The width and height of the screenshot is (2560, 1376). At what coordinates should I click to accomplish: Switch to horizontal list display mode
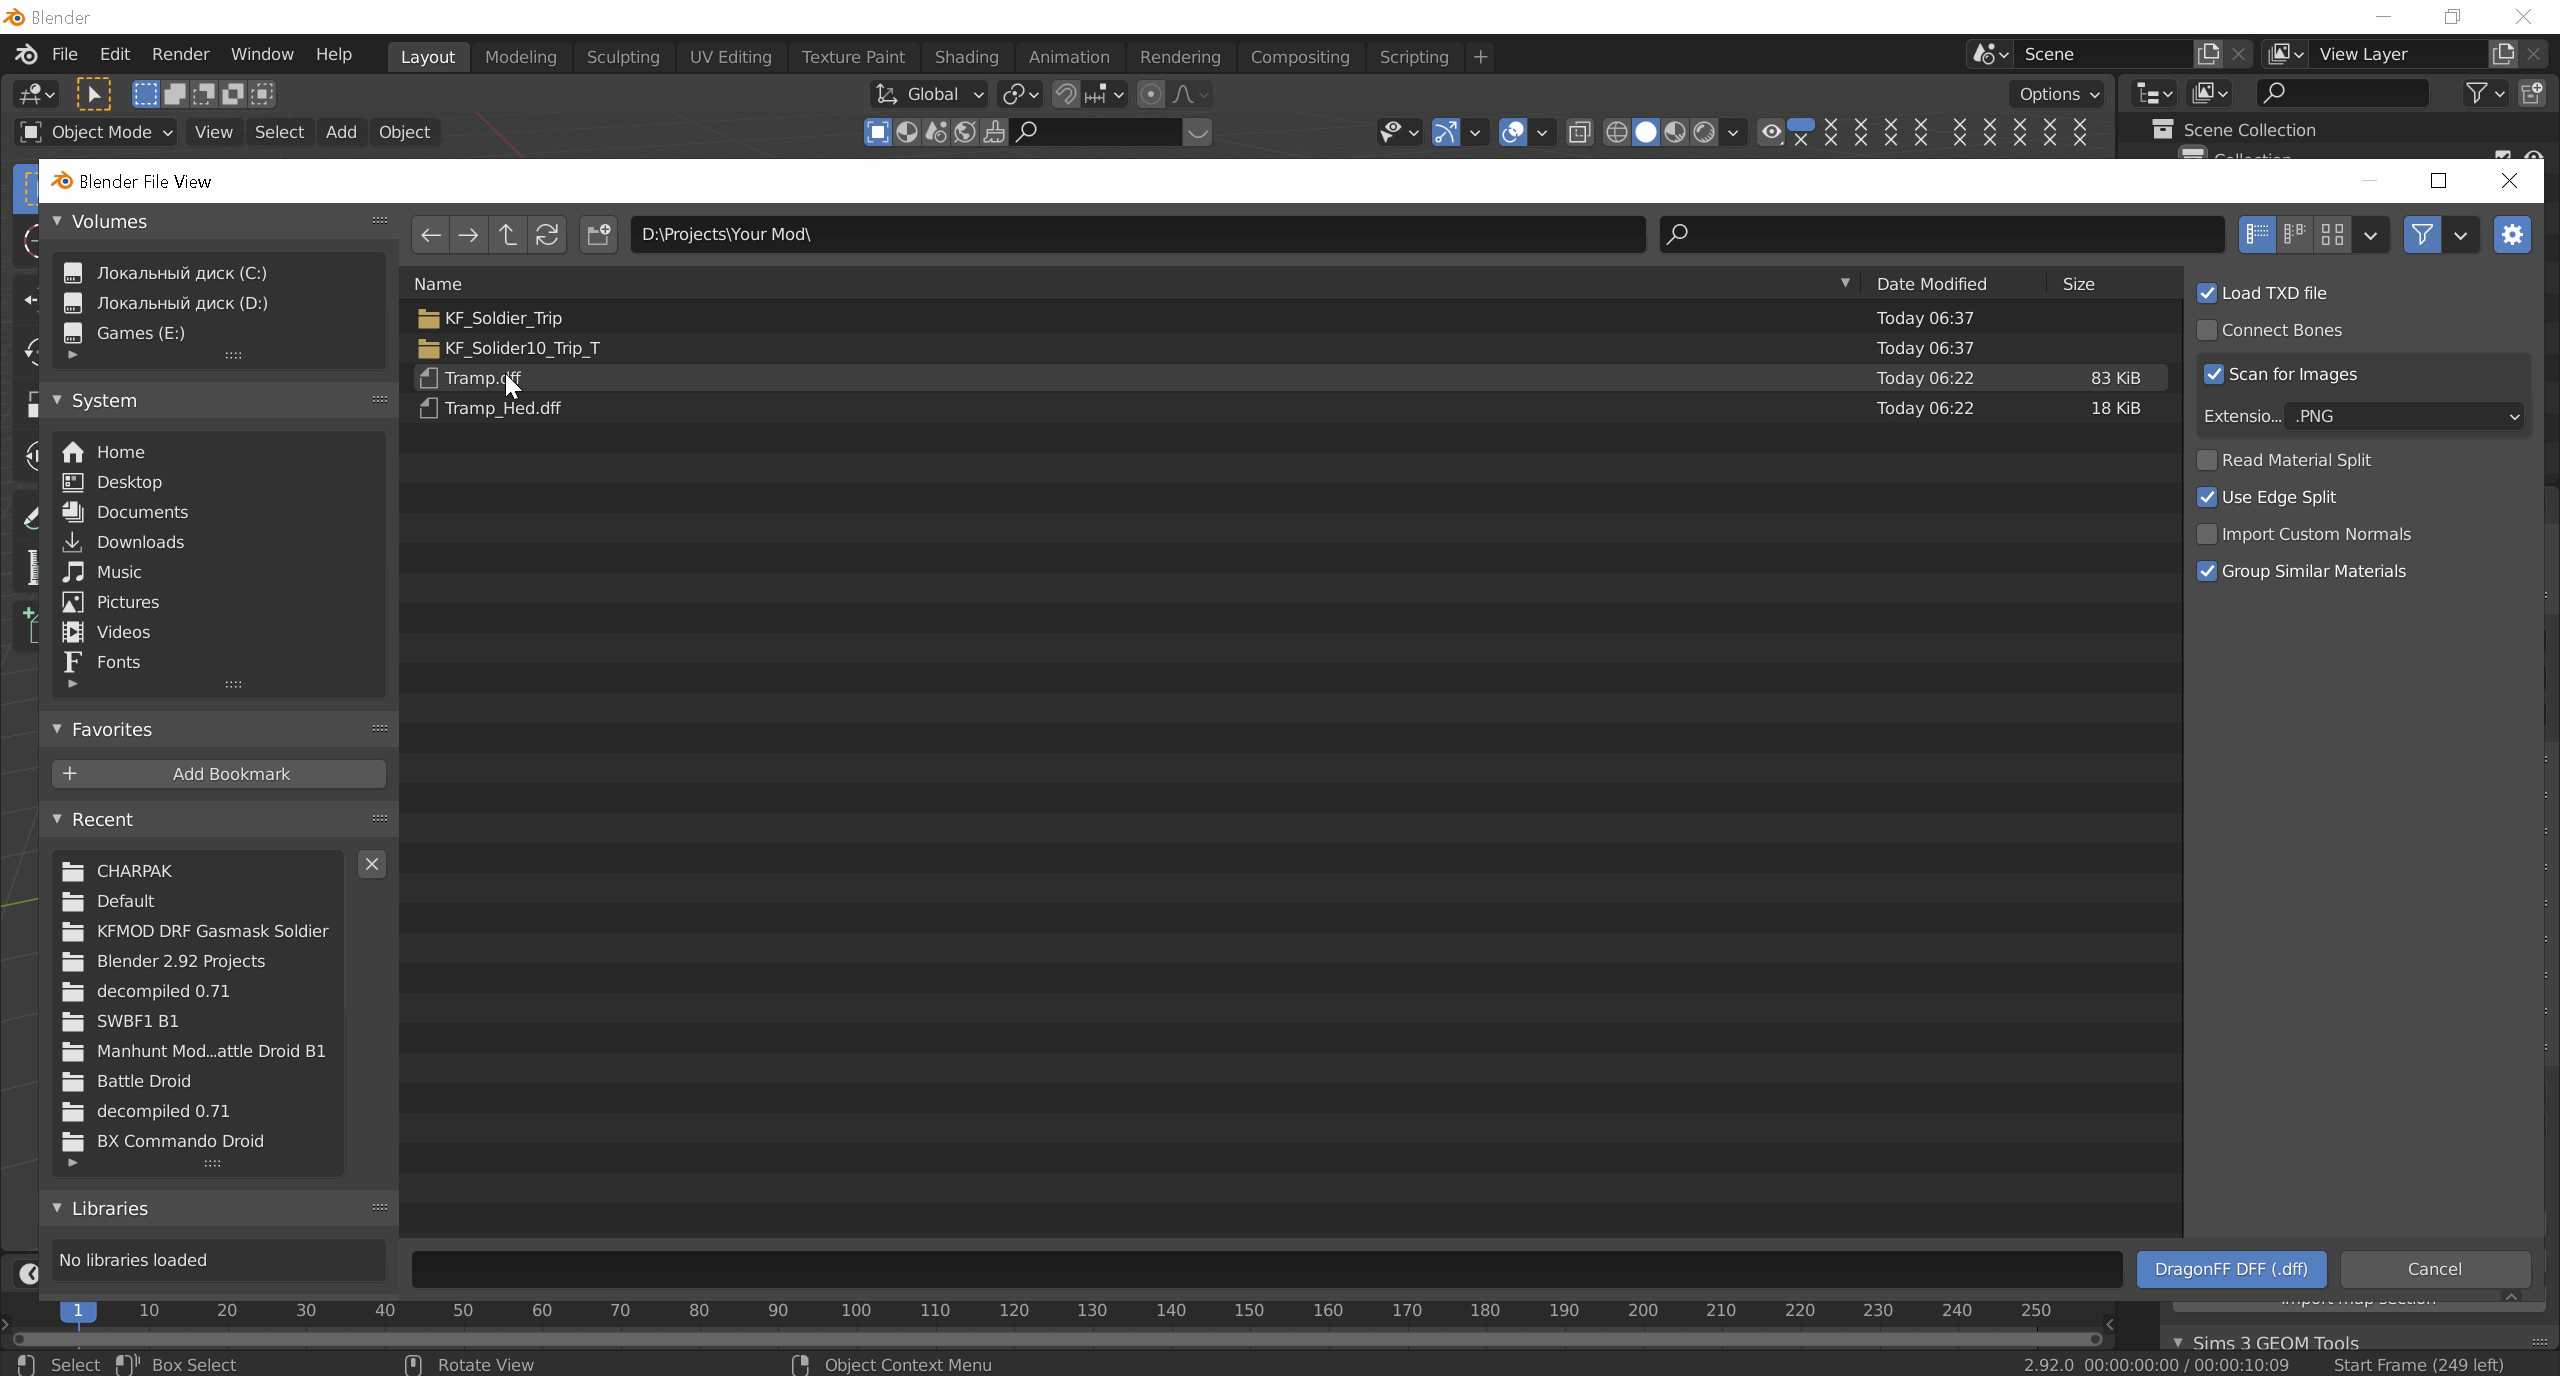(x=2294, y=235)
